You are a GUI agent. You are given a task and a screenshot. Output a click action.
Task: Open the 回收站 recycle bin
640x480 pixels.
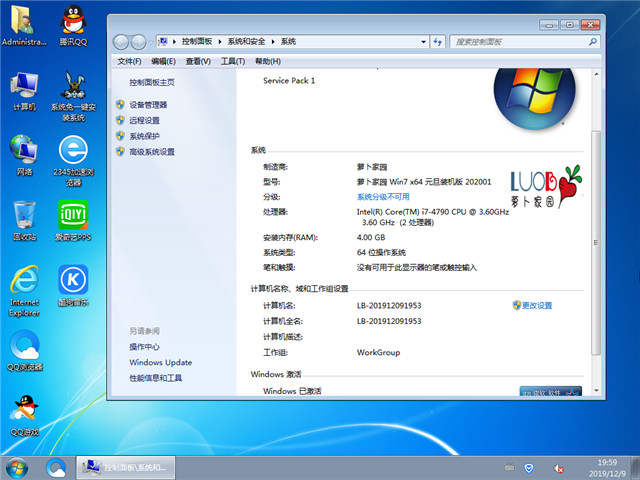click(x=24, y=221)
